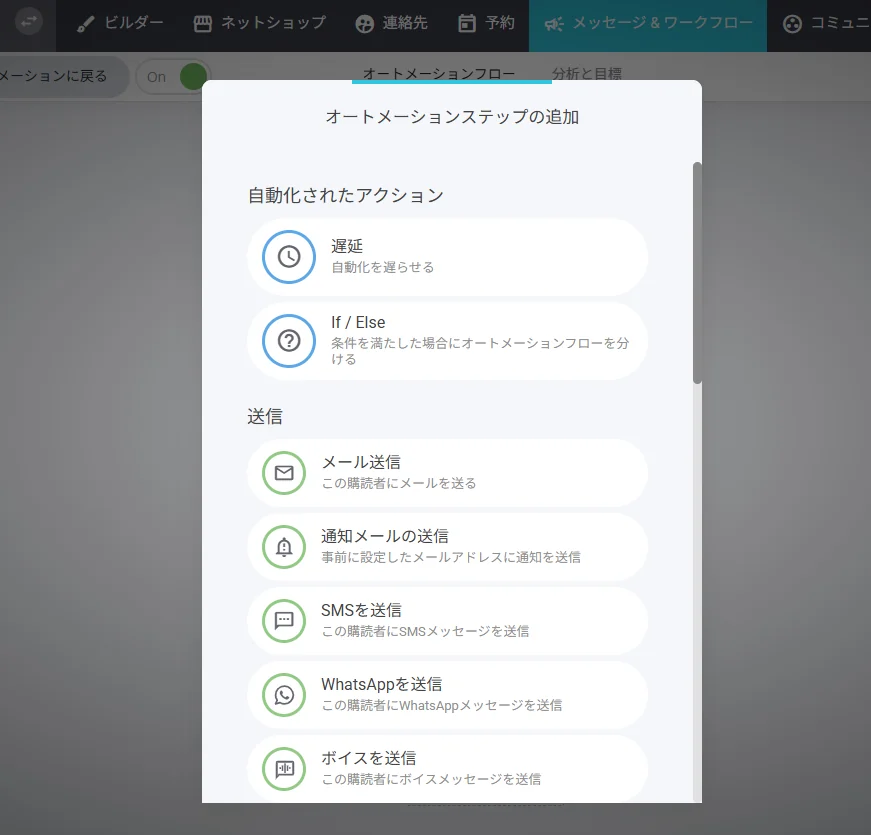
Task: Open the ネットショップ menu
Action: [260, 23]
